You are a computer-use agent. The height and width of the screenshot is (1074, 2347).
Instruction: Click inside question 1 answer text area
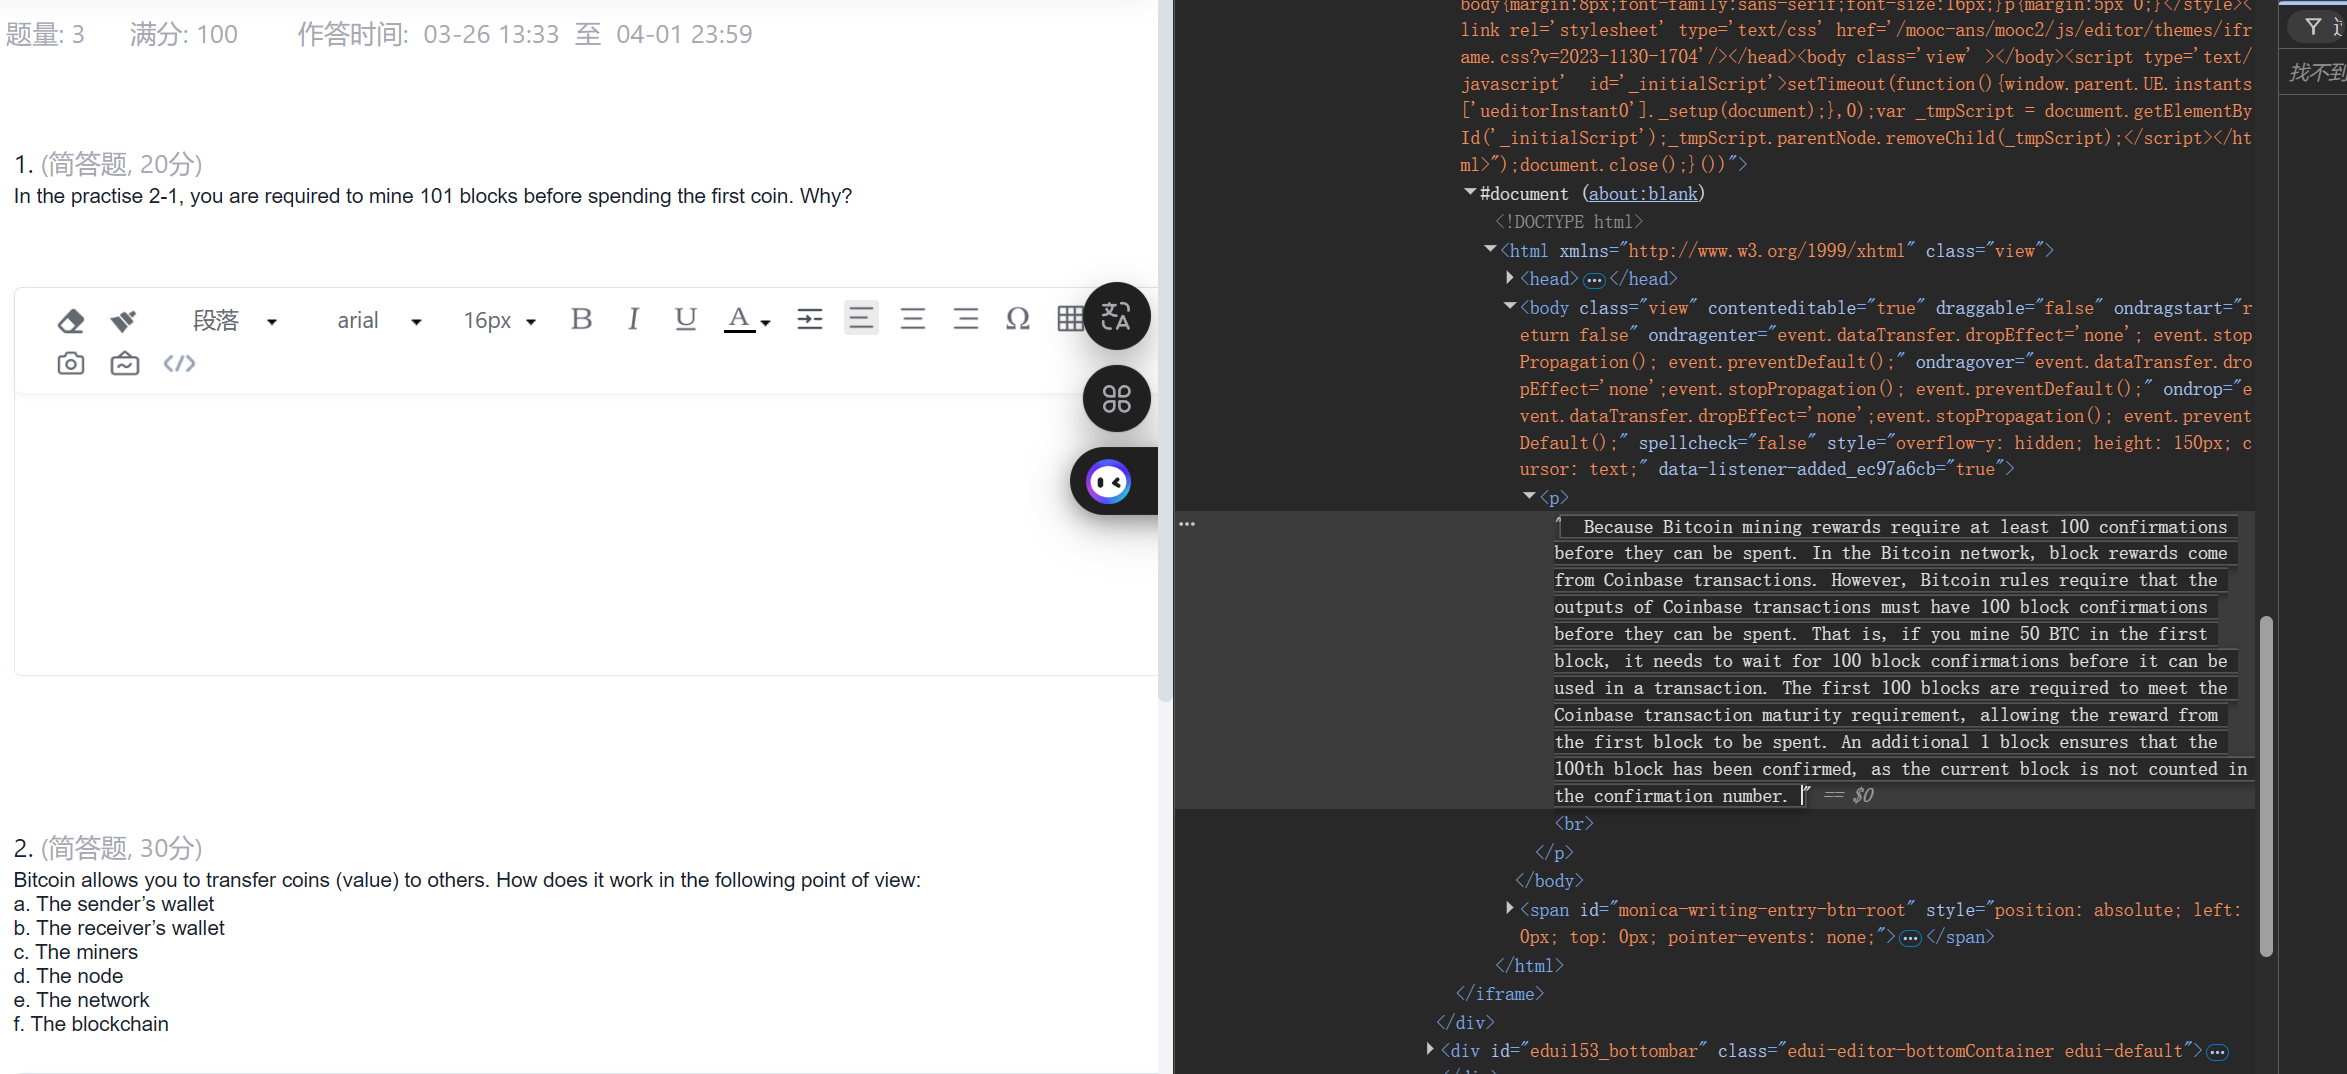tap(586, 535)
